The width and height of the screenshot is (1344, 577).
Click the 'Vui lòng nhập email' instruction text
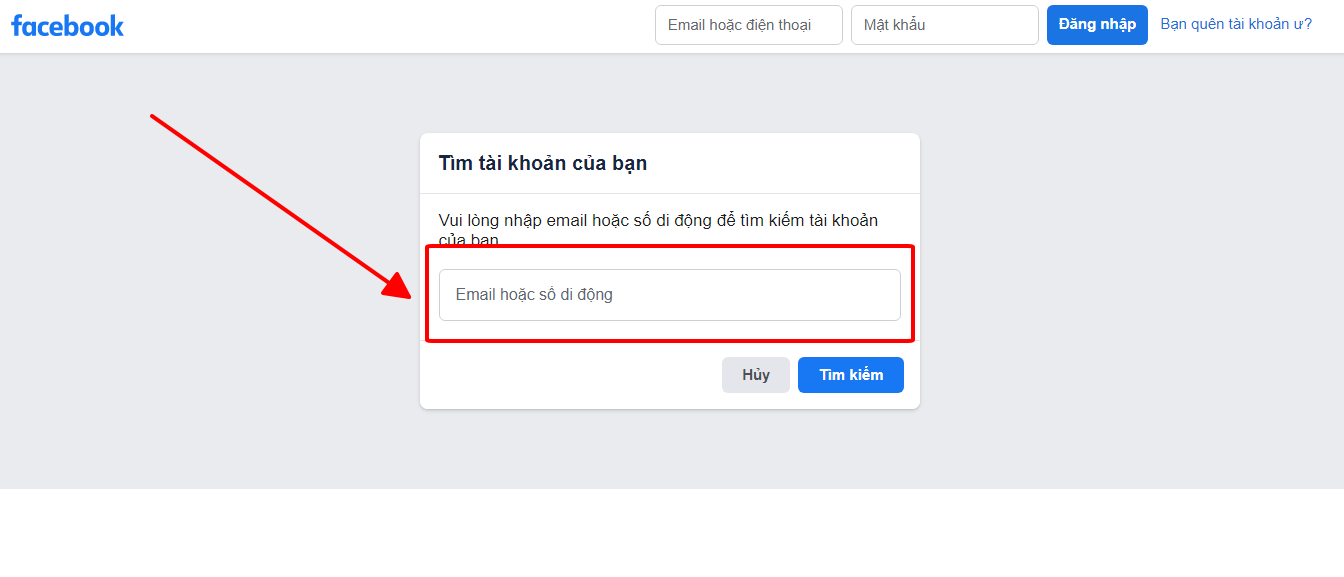(x=658, y=230)
